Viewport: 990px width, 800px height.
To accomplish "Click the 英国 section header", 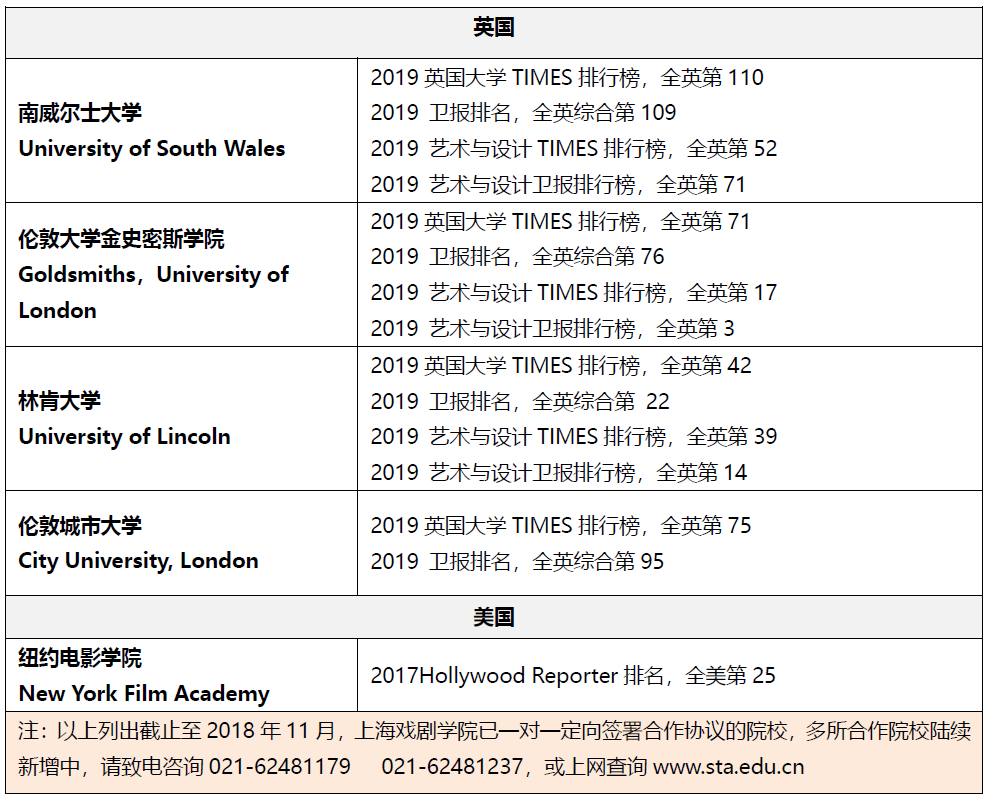I will tap(494, 29).
